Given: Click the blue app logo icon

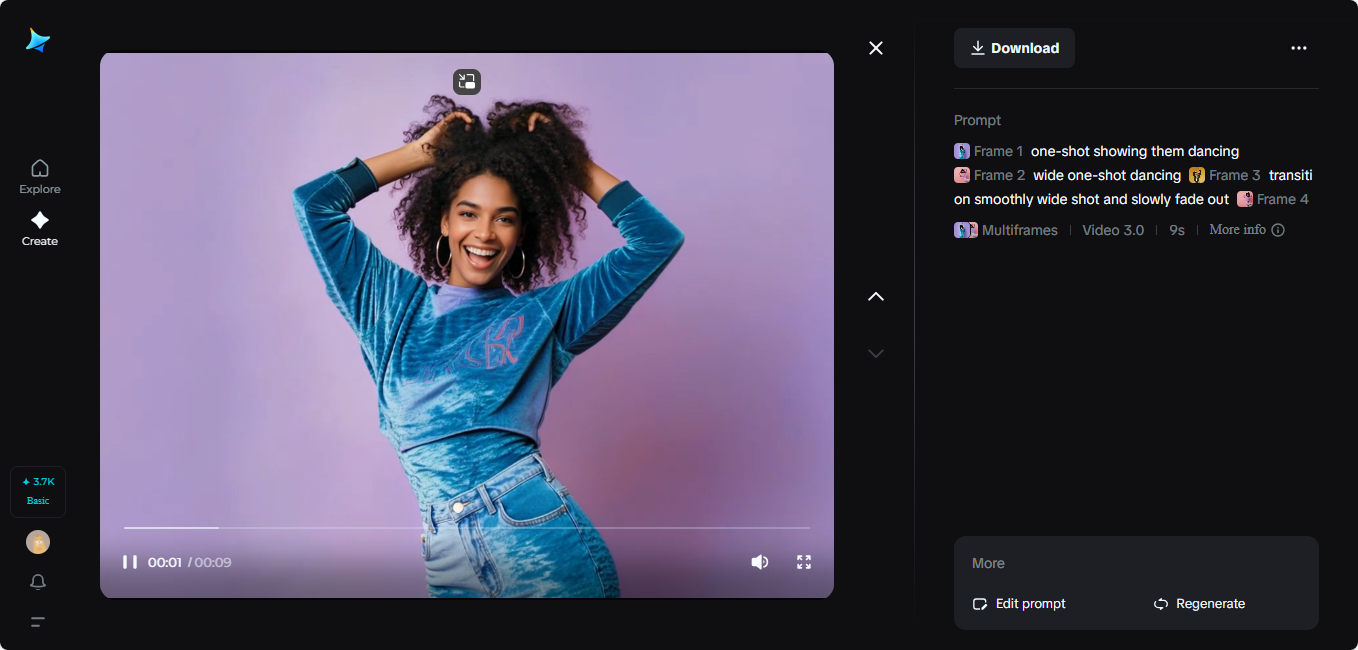Looking at the screenshot, I should point(38,40).
